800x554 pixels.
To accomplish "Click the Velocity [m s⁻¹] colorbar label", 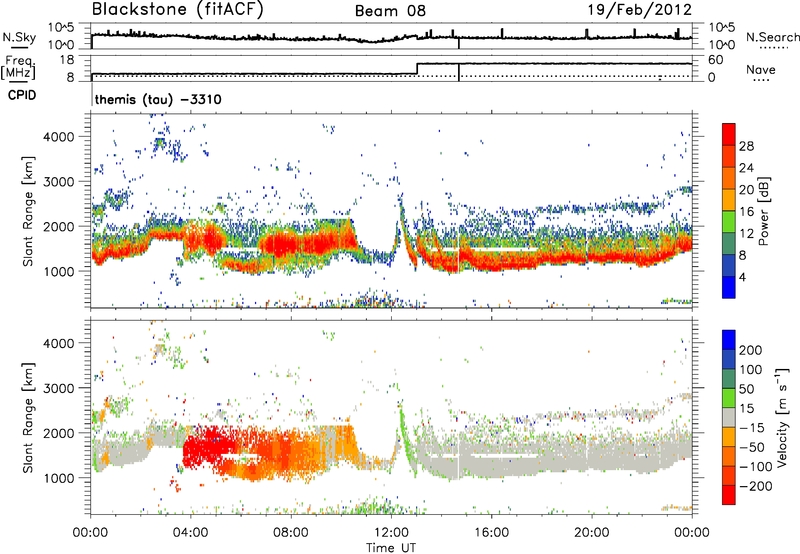I will coord(782,416).
